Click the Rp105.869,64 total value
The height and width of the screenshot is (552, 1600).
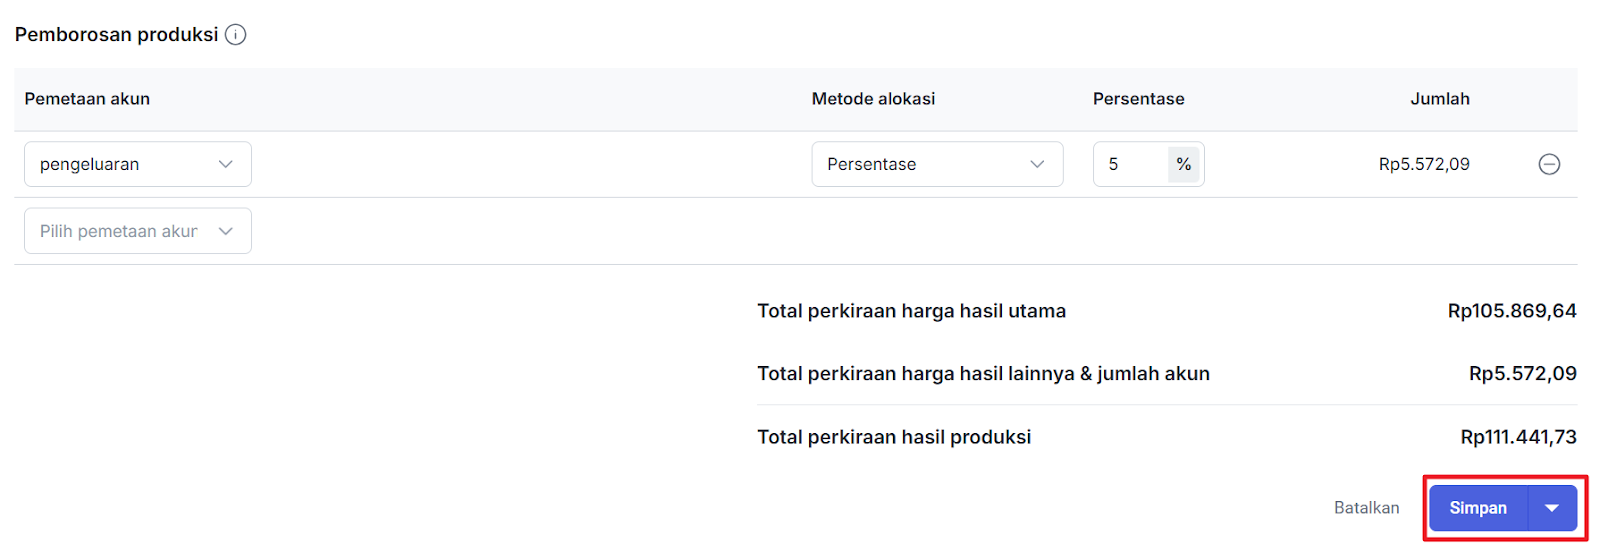tap(1511, 311)
